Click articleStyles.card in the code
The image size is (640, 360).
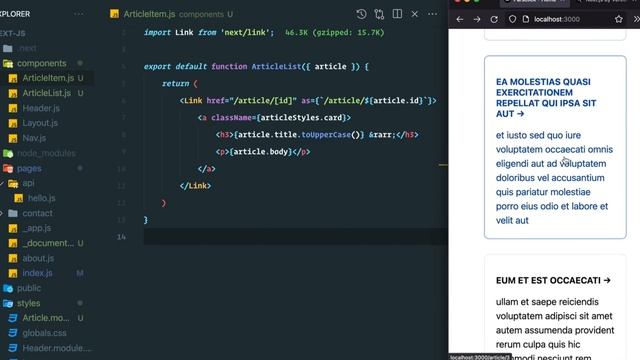pos(301,118)
